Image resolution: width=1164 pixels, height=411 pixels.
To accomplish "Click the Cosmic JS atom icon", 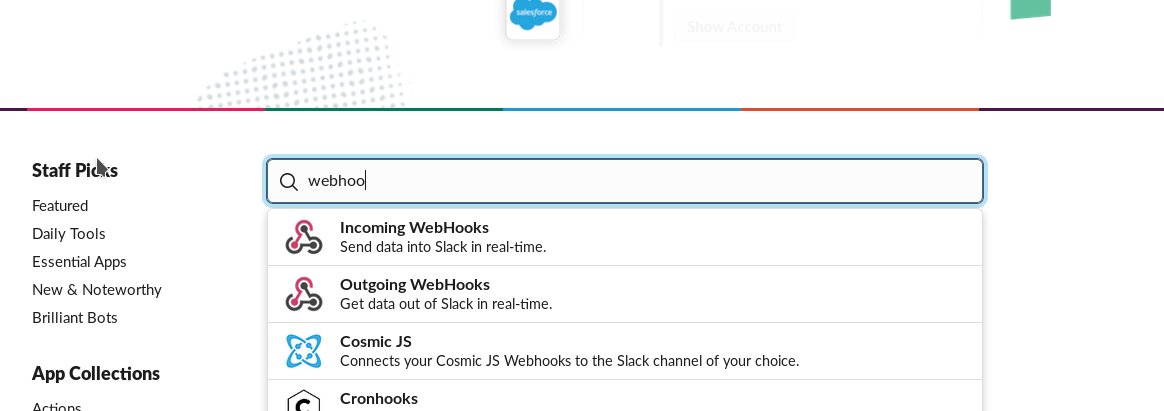I will click(x=304, y=351).
